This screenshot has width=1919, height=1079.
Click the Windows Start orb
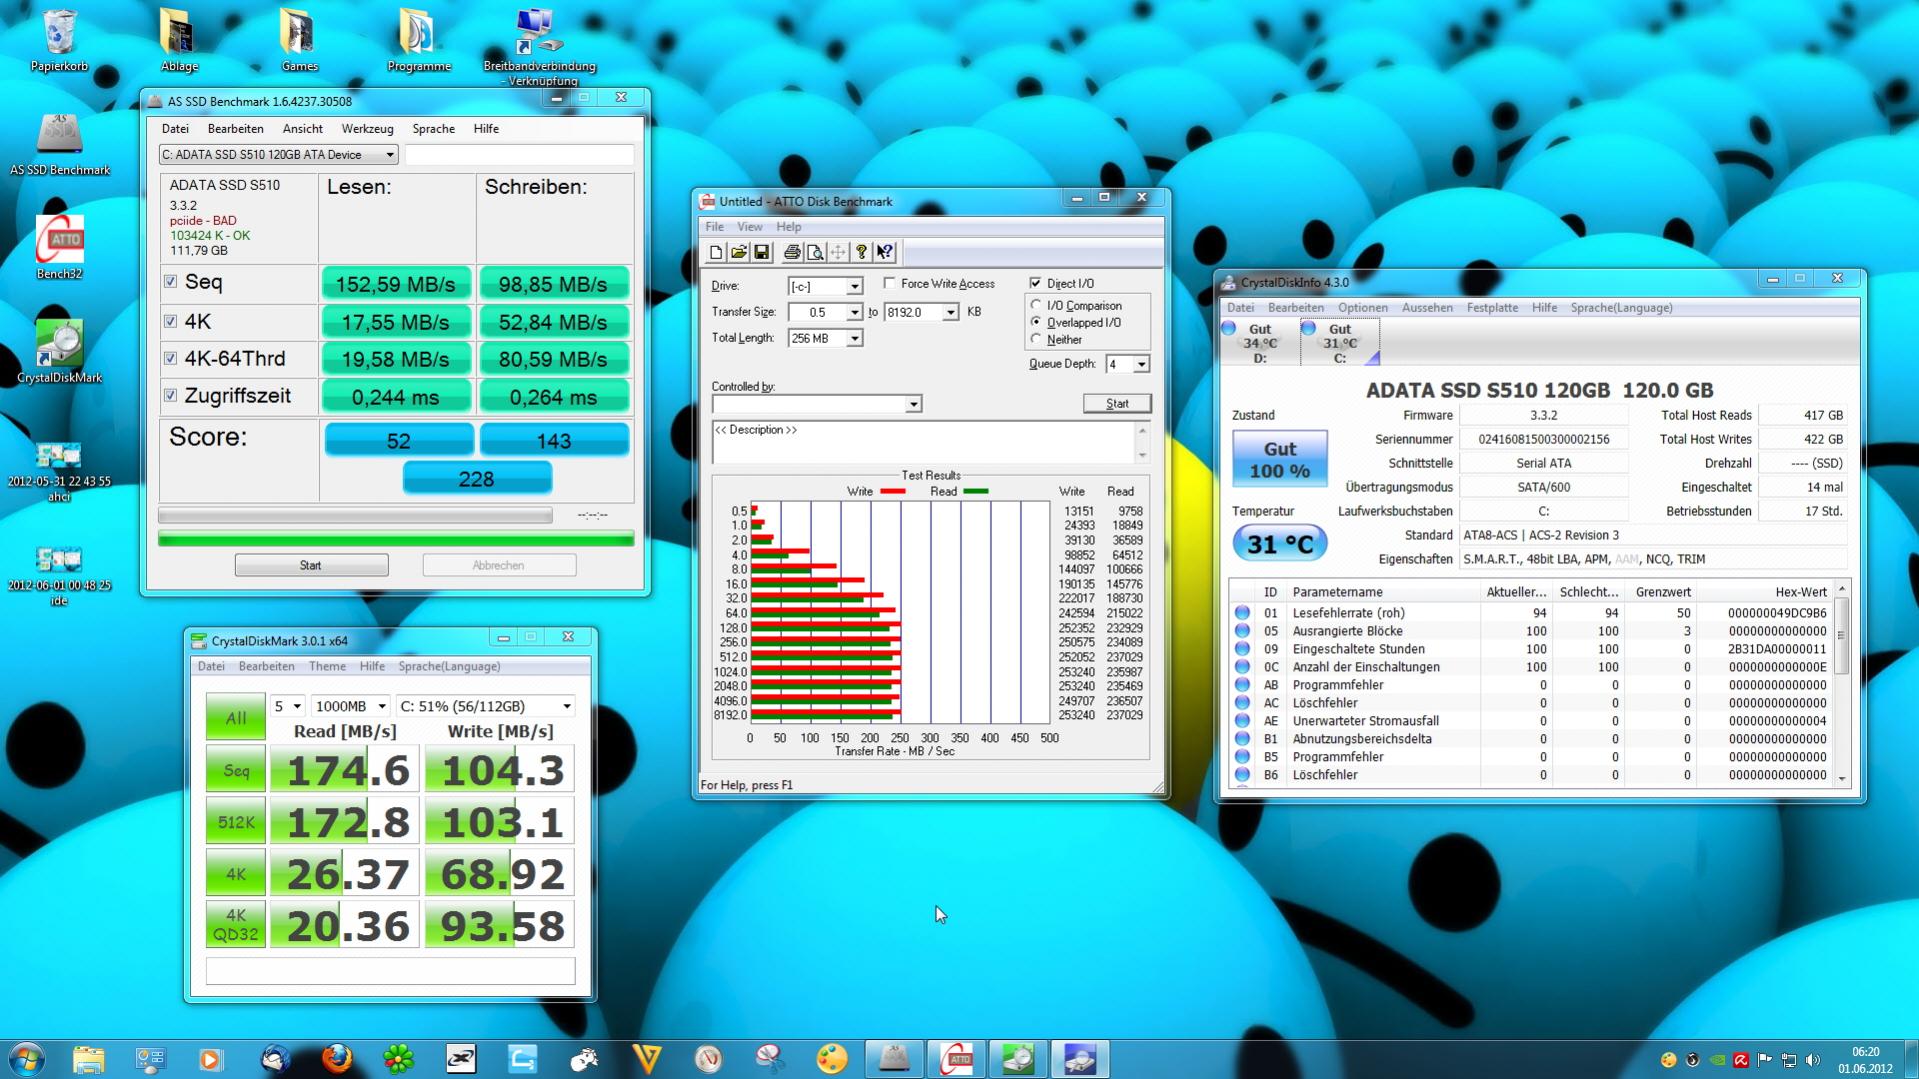click(x=27, y=1058)
